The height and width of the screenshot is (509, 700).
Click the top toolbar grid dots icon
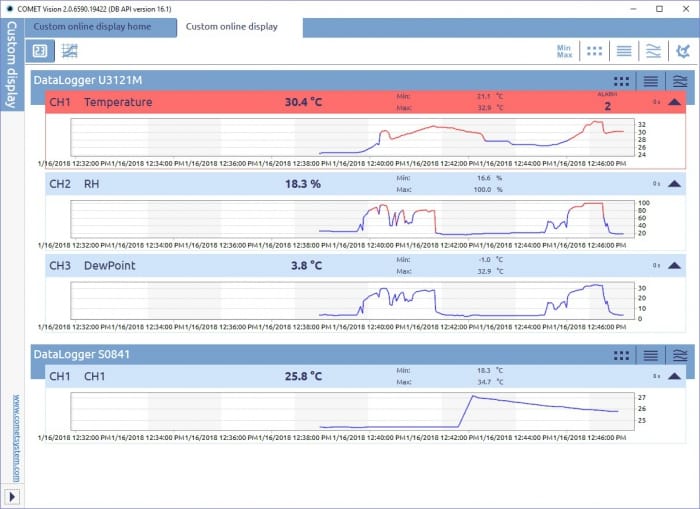point(595,50)
